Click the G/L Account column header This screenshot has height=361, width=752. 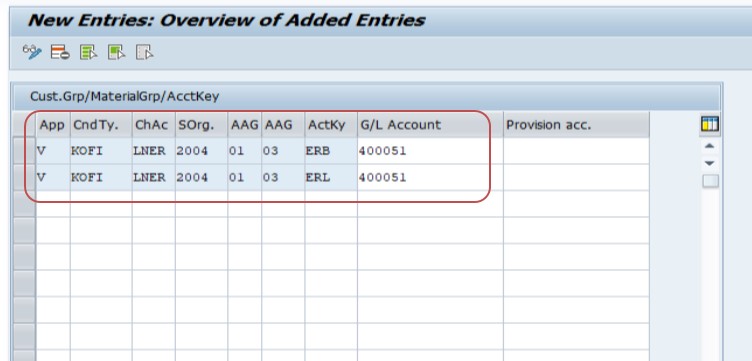coord(430,125)
